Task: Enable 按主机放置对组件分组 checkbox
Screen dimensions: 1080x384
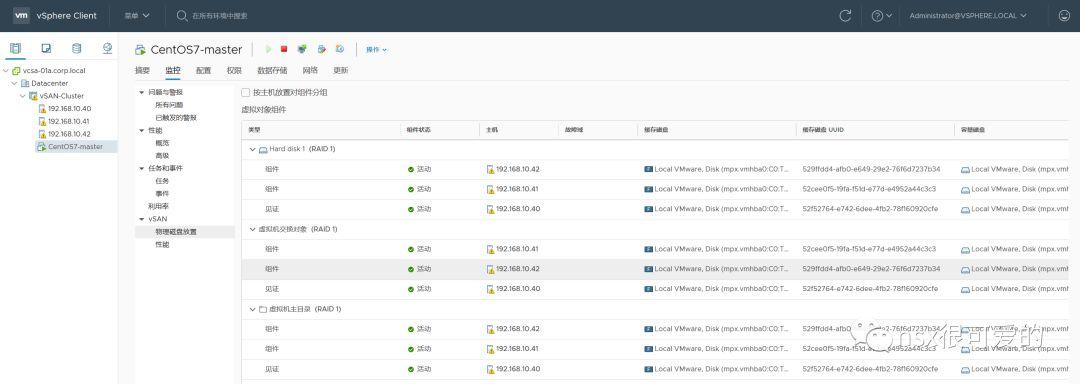Action: point(245,92)
